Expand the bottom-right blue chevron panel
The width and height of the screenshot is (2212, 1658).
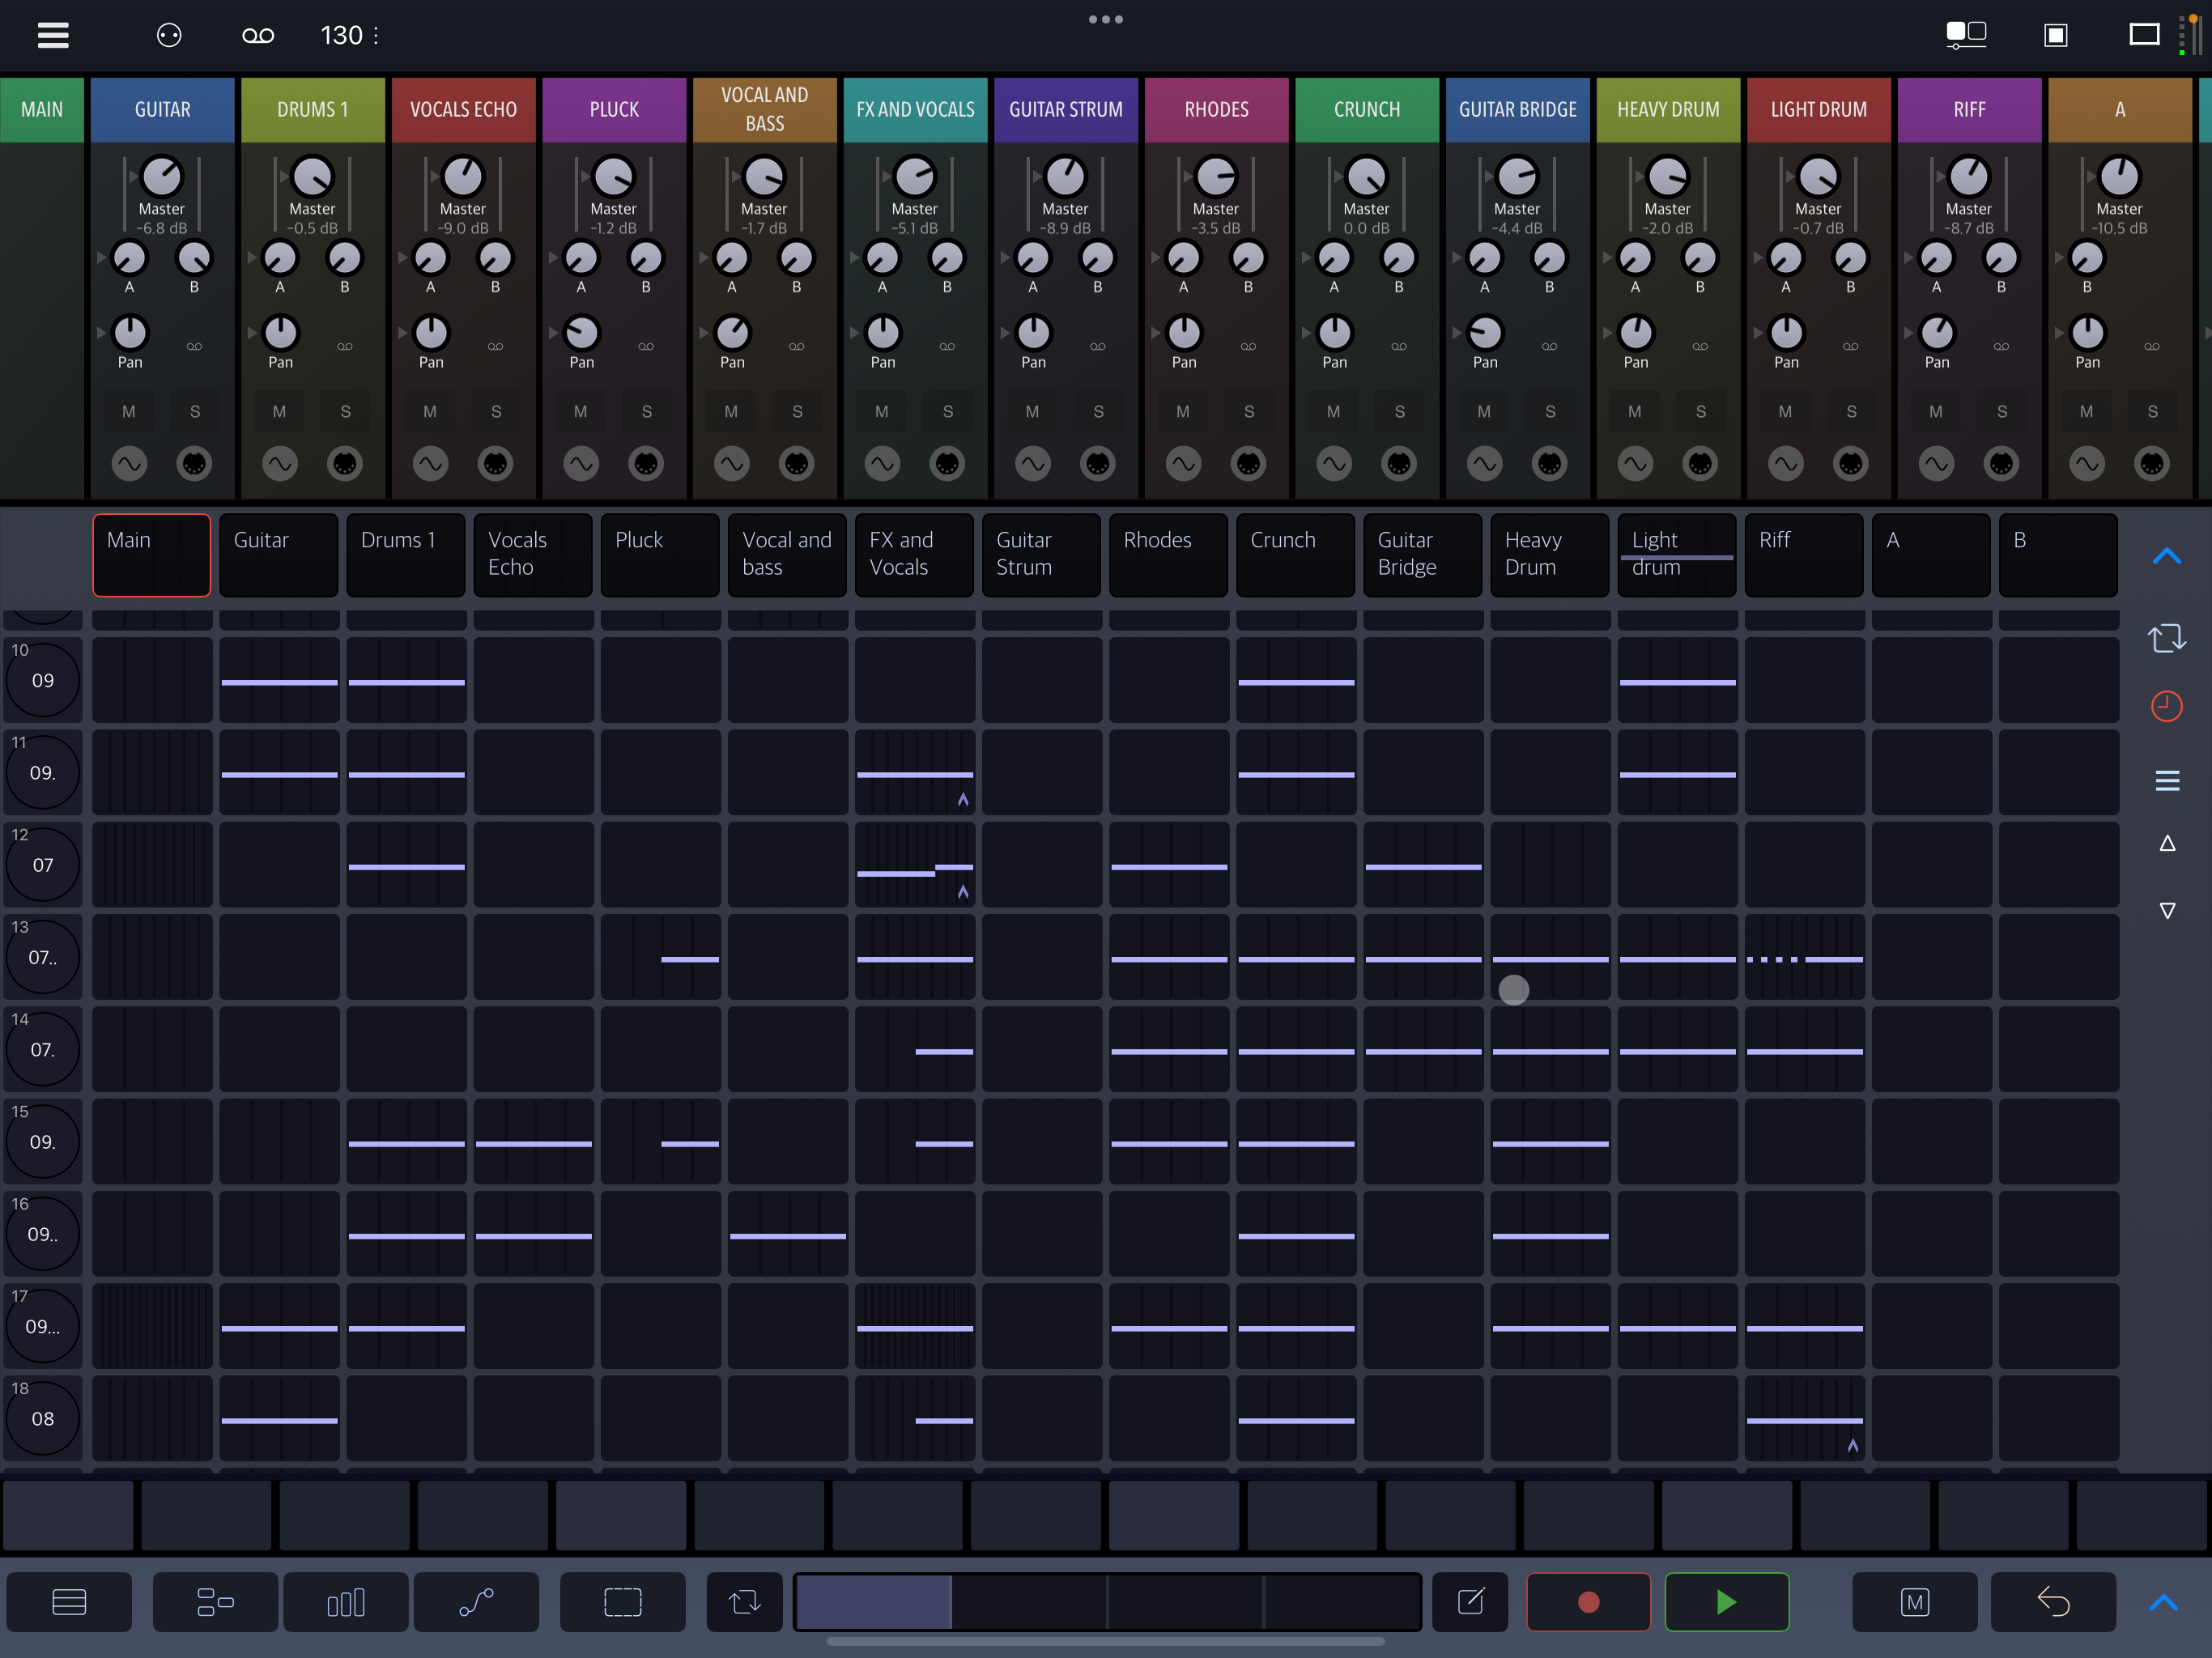(x=2163, y=1602)
